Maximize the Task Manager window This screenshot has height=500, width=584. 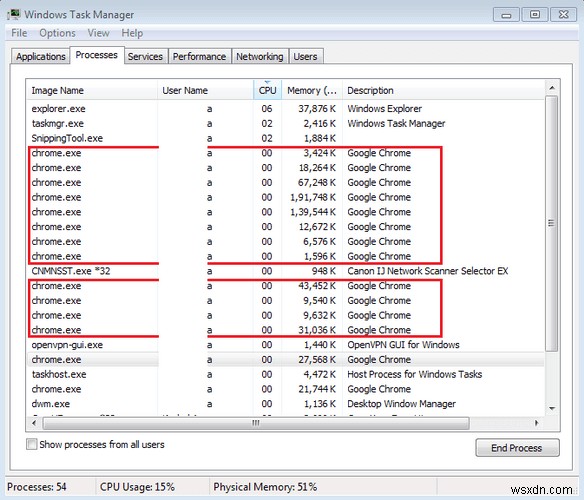[x=535, y=15]
